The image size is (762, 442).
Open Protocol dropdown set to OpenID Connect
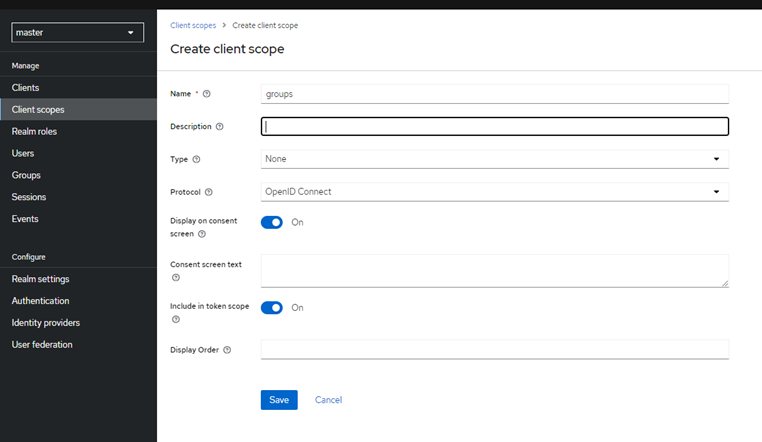[494, 192]
